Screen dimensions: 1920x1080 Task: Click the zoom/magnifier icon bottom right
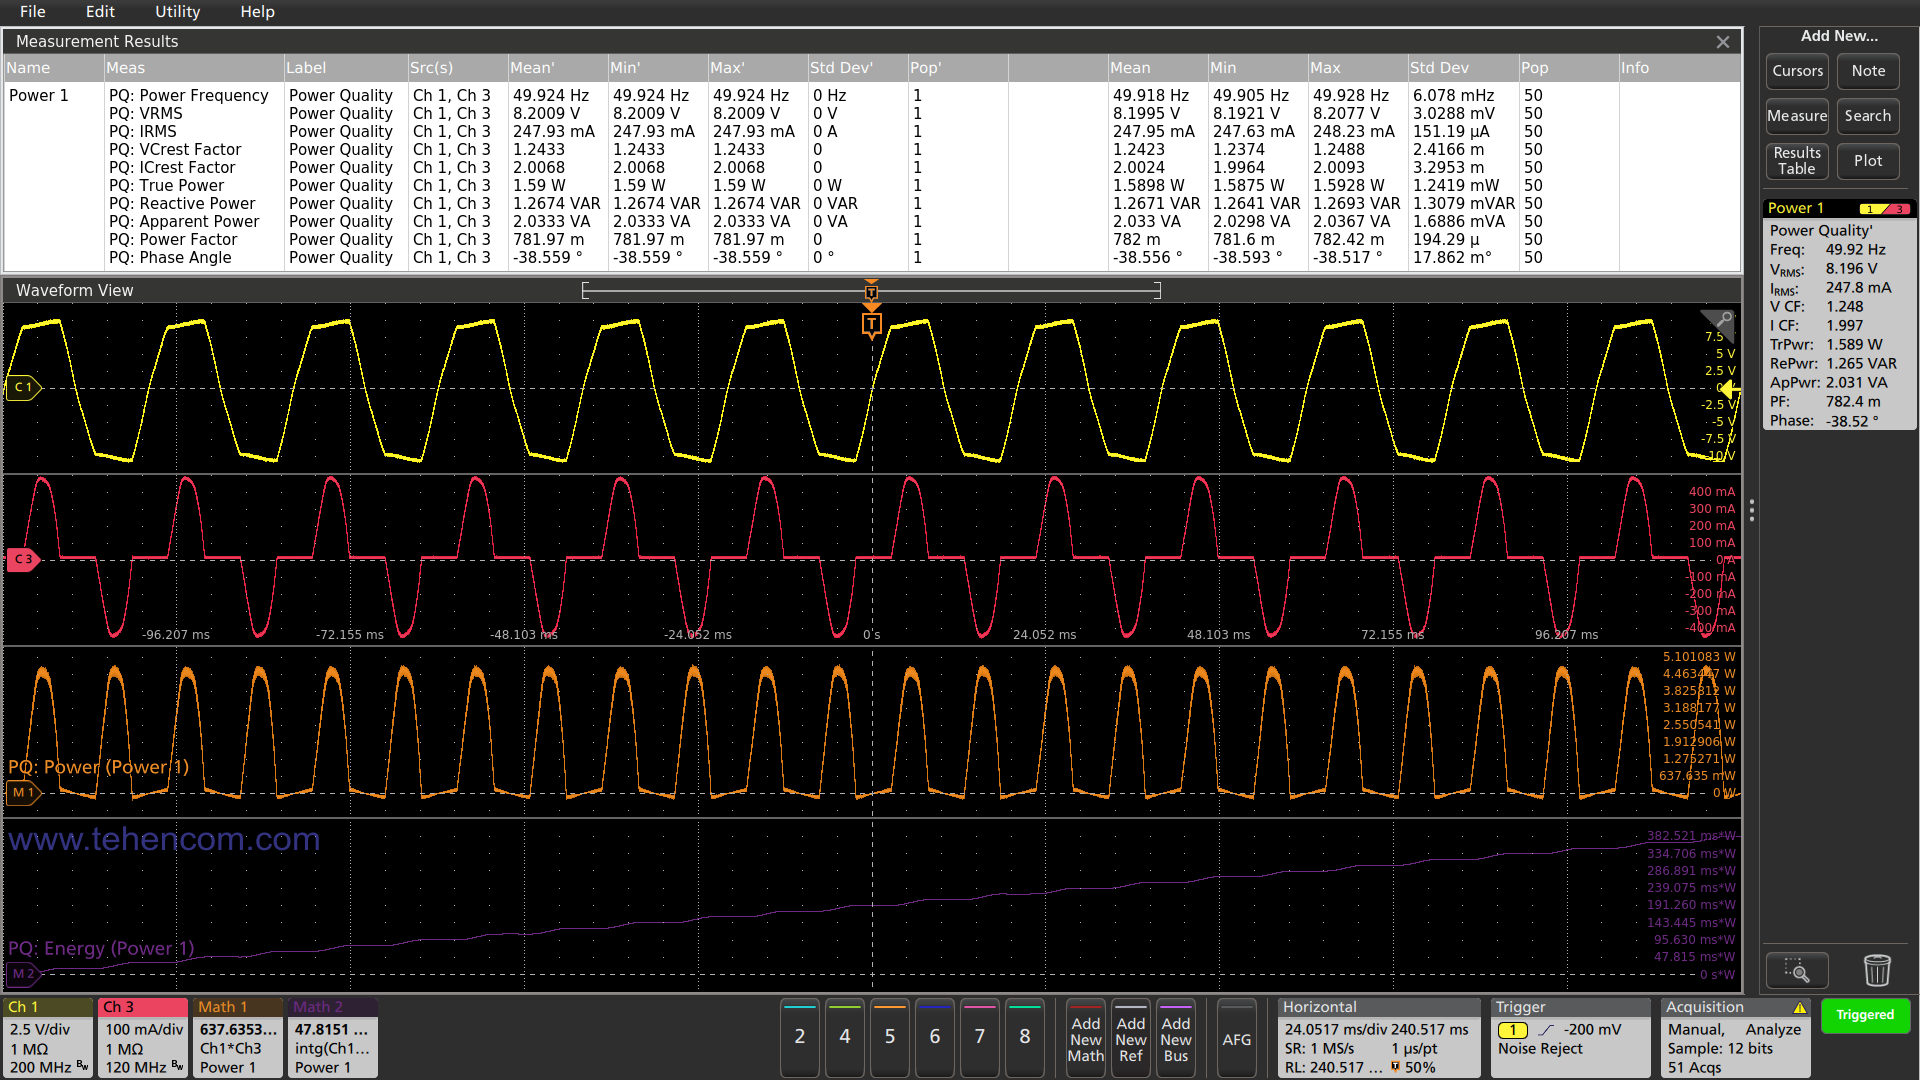pos(1796,971)
